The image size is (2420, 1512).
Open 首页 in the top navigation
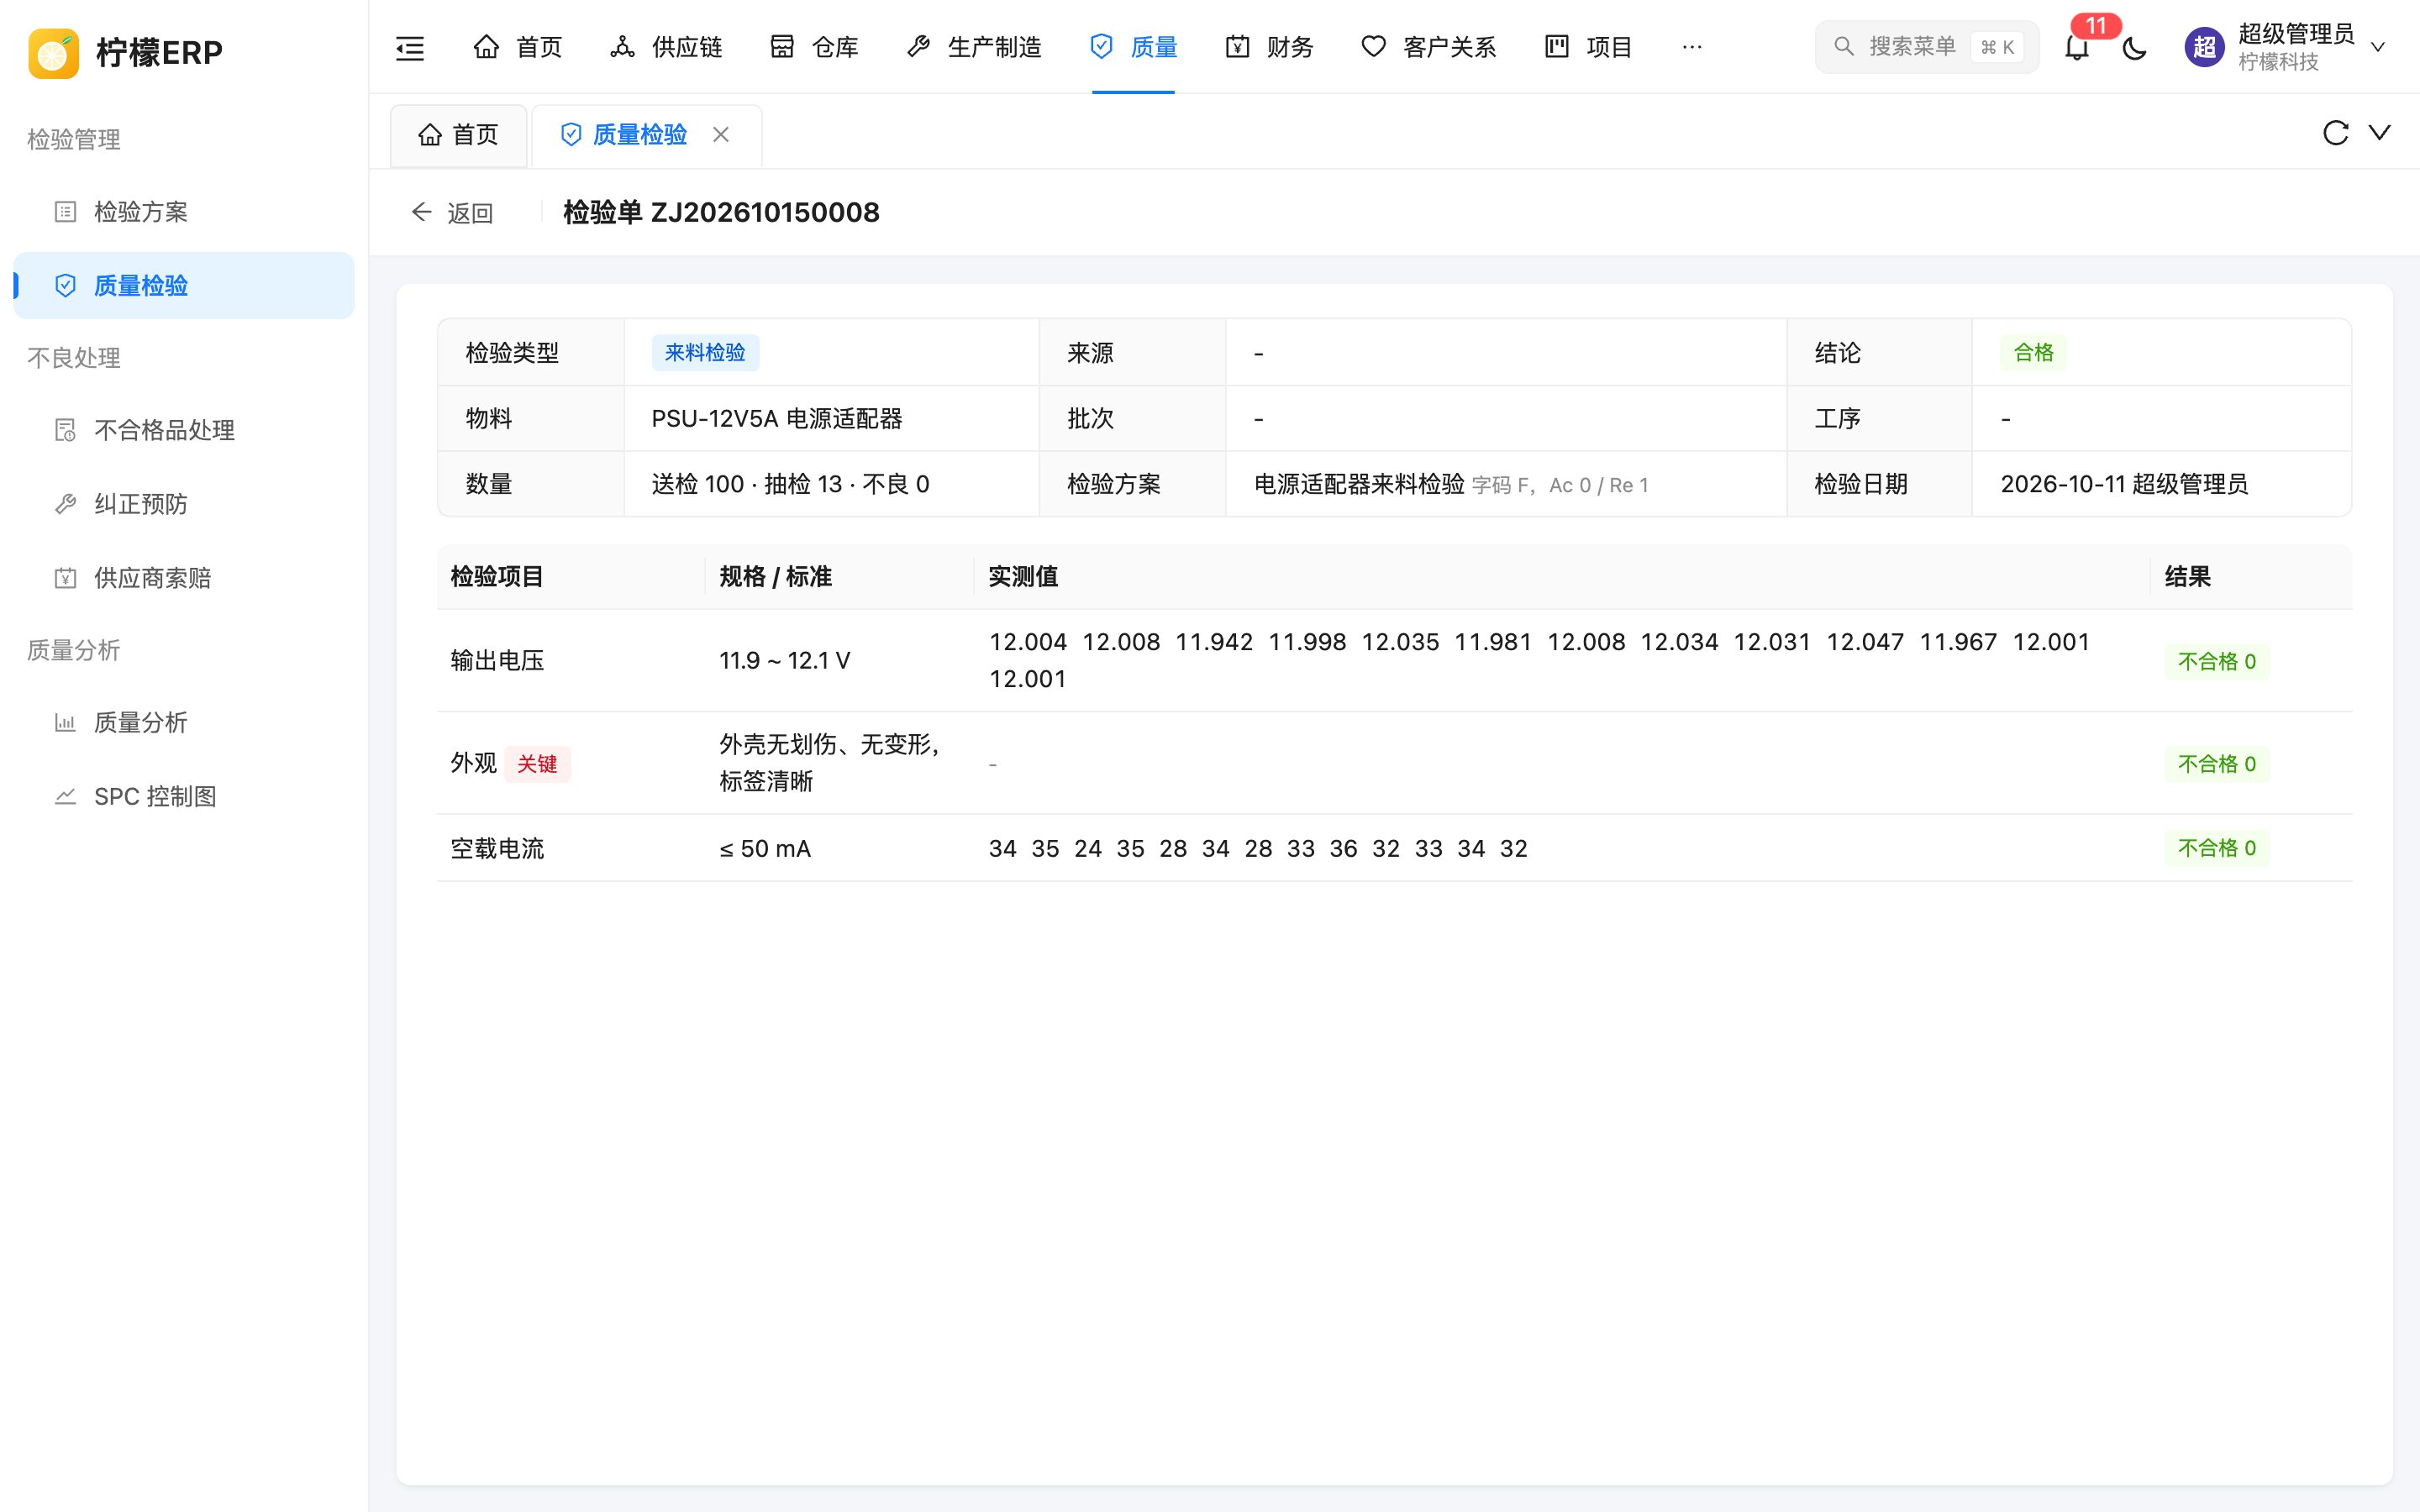coord(518,47)
